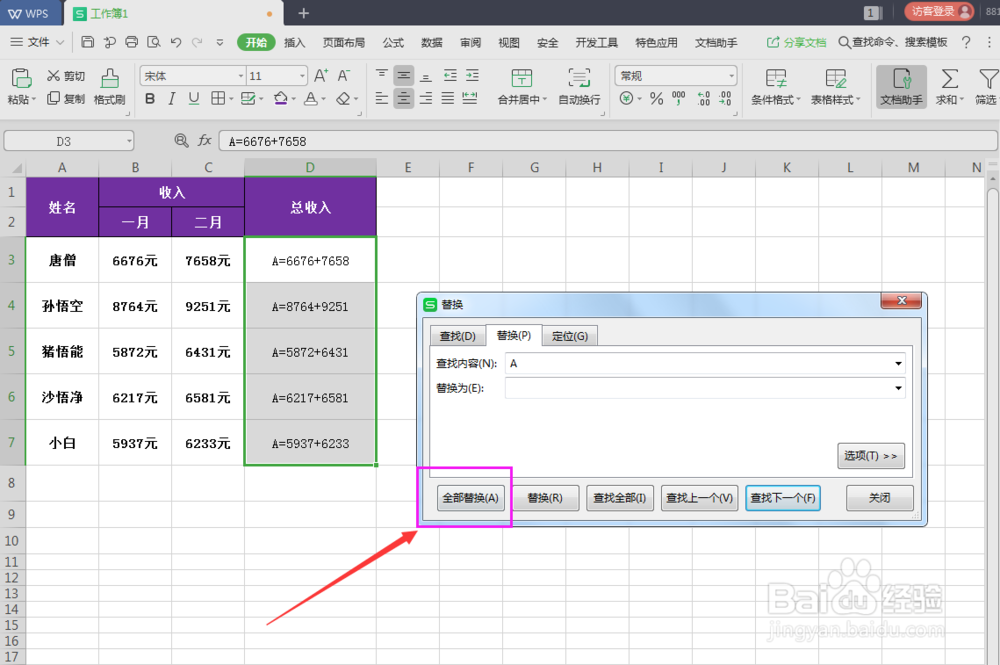1000x665 pixels.
Task: Apply percent style format
Action: click(x=656, y=98)
